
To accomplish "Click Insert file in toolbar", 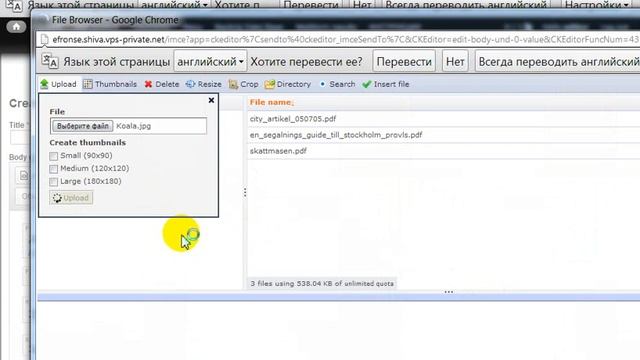I will pos(386,84).
